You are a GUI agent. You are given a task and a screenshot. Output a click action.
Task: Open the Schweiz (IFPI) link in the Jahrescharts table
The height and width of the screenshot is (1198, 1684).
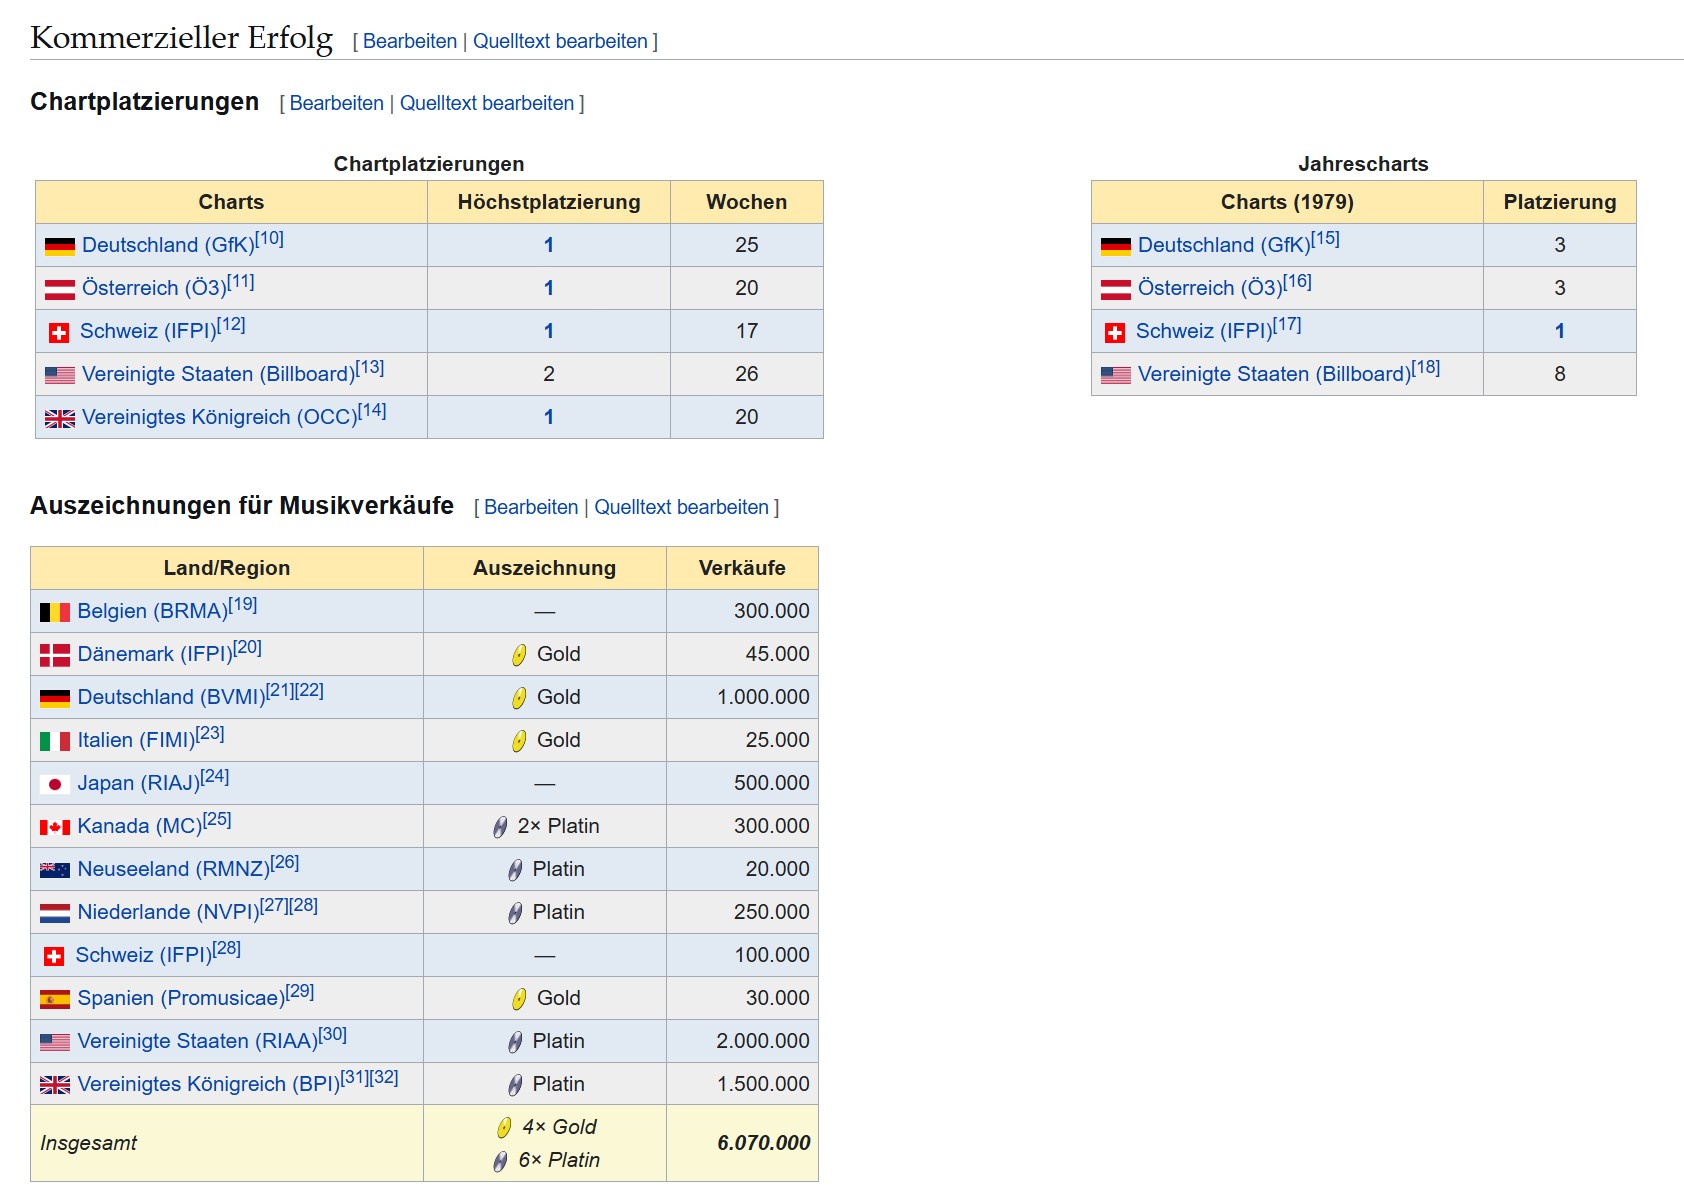1204,331
